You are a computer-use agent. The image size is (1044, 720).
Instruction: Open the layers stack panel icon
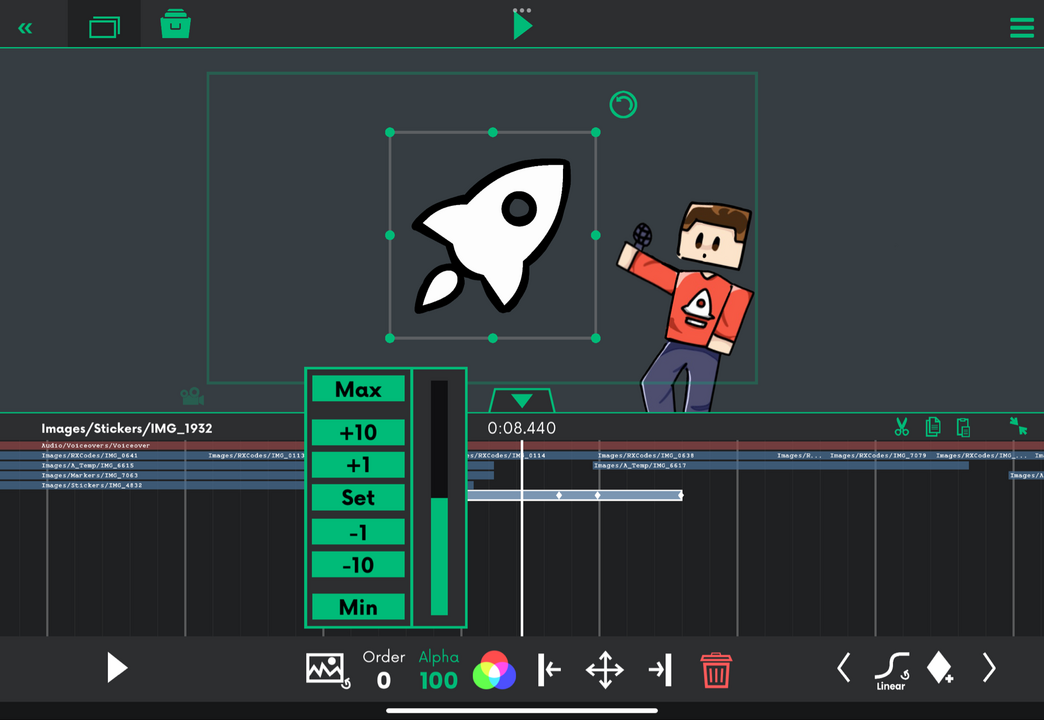coord(105,27)
